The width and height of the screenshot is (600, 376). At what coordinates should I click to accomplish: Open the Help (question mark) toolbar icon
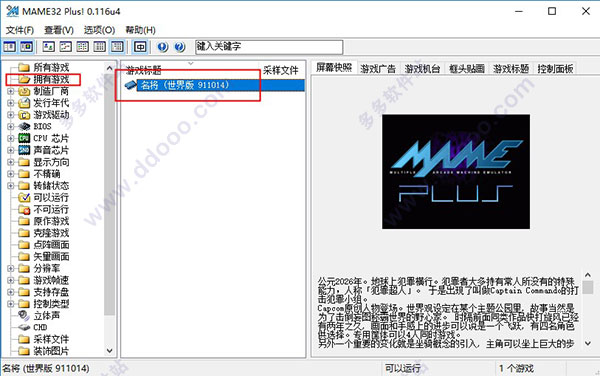[180, 47]
